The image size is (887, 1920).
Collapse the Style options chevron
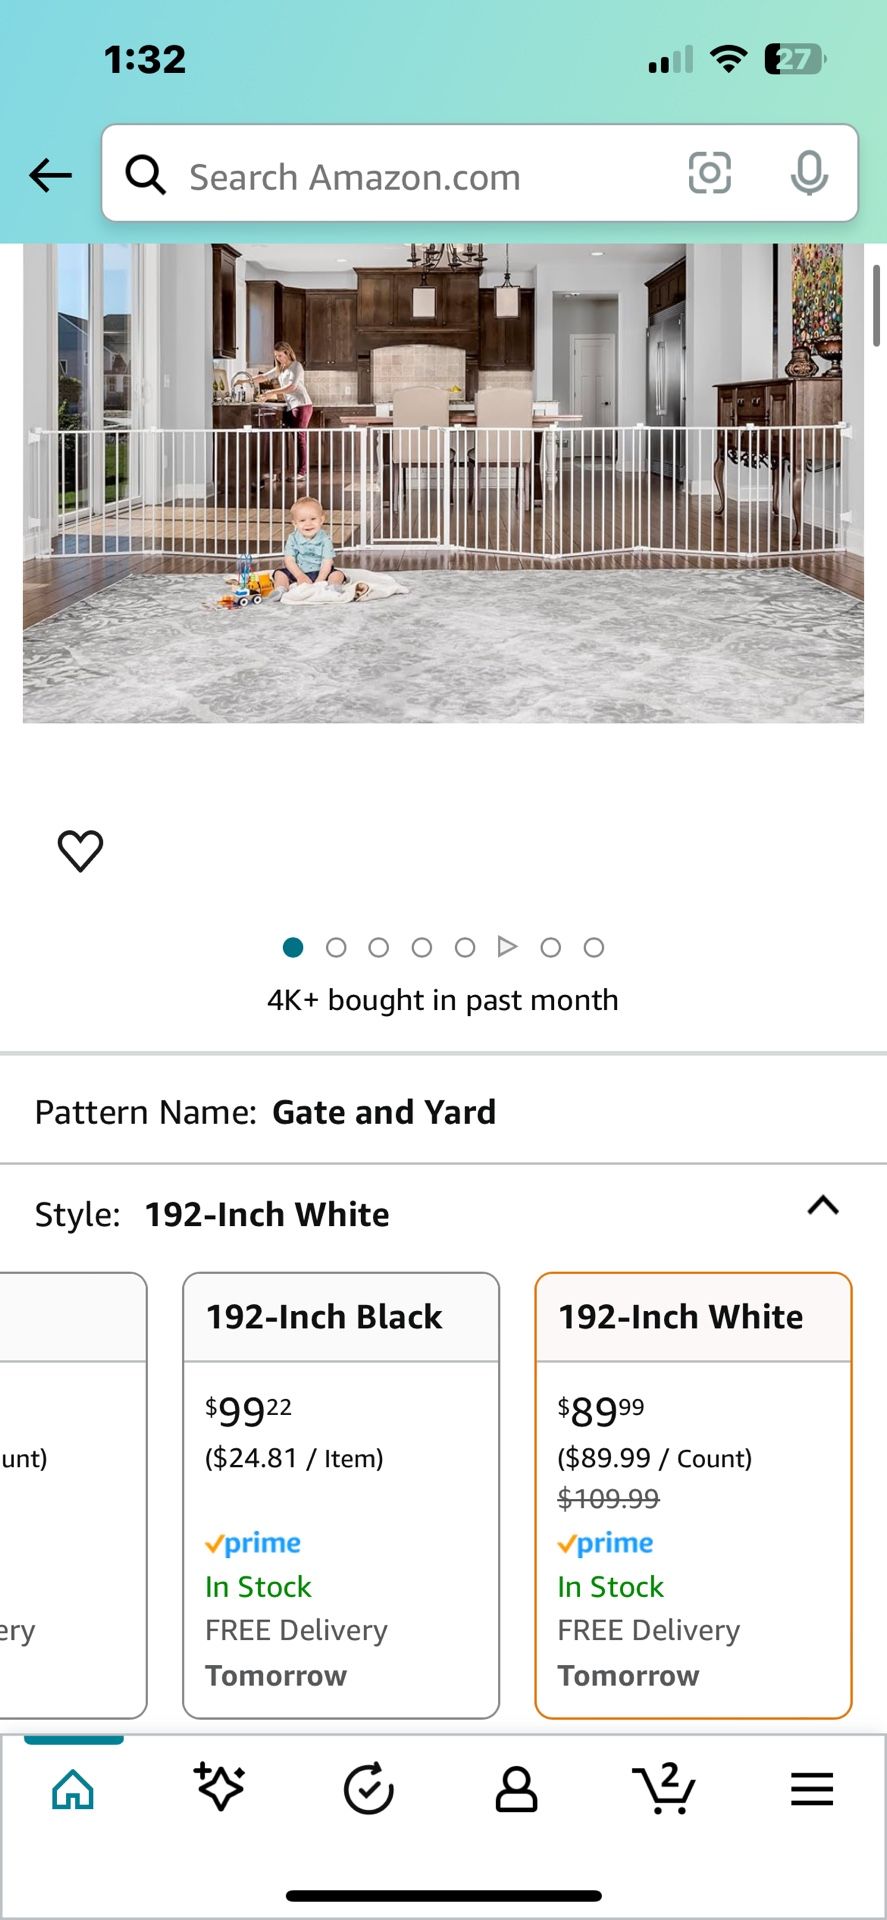point(822,1206)
